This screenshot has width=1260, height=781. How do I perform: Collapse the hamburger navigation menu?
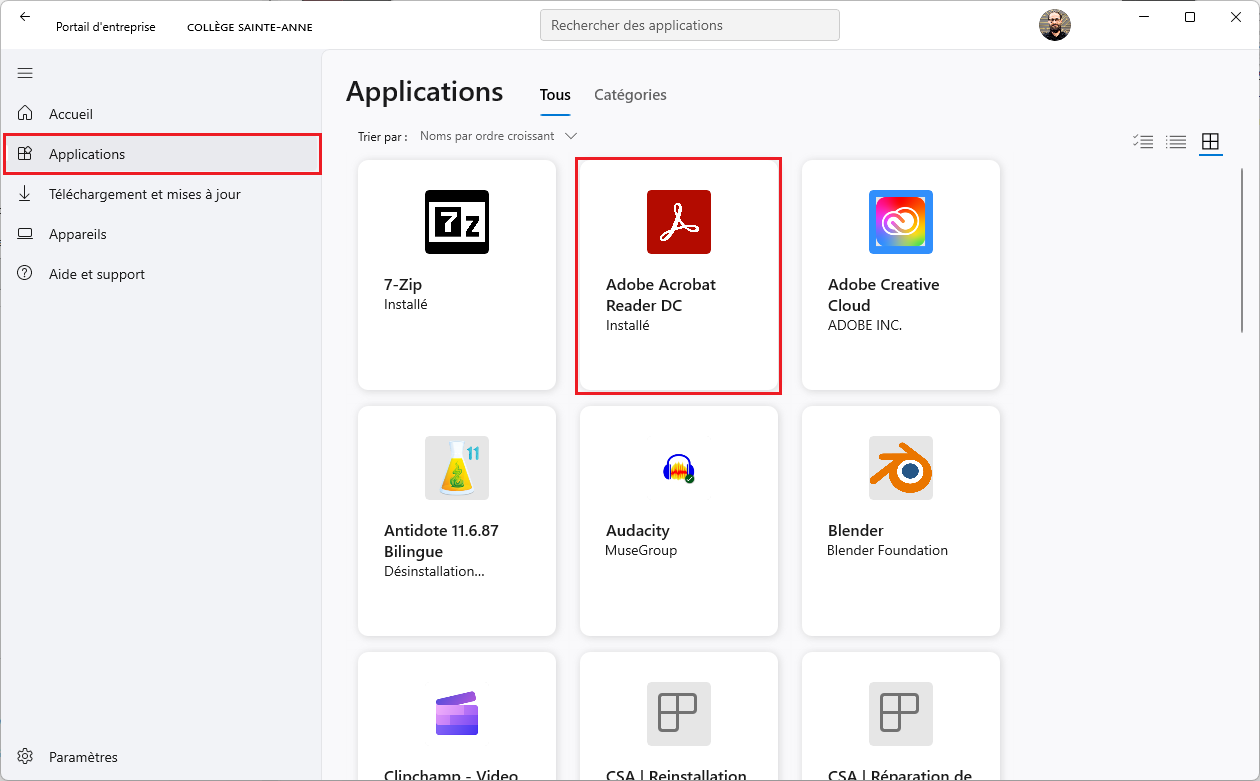(x=25, y=73)
